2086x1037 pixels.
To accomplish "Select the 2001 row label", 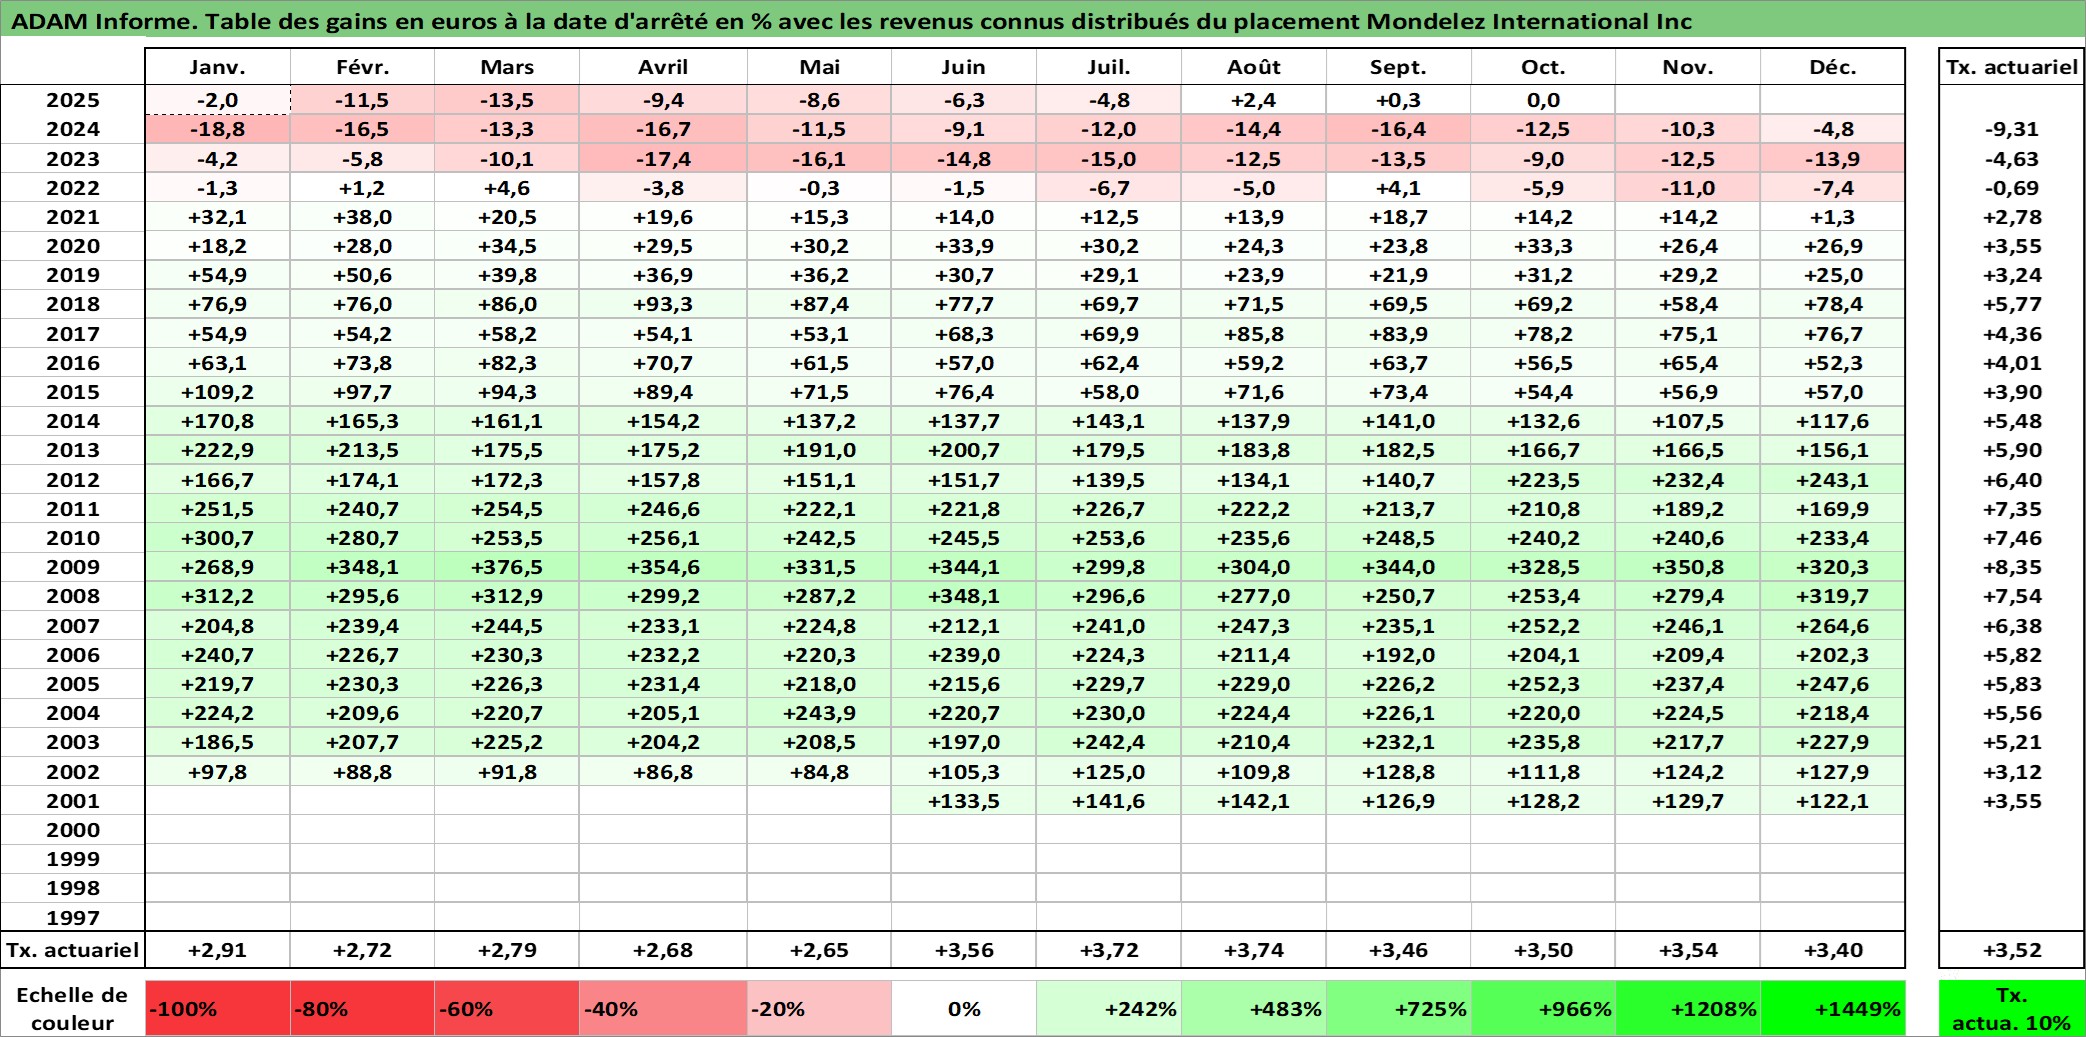I will coord(73,801).
